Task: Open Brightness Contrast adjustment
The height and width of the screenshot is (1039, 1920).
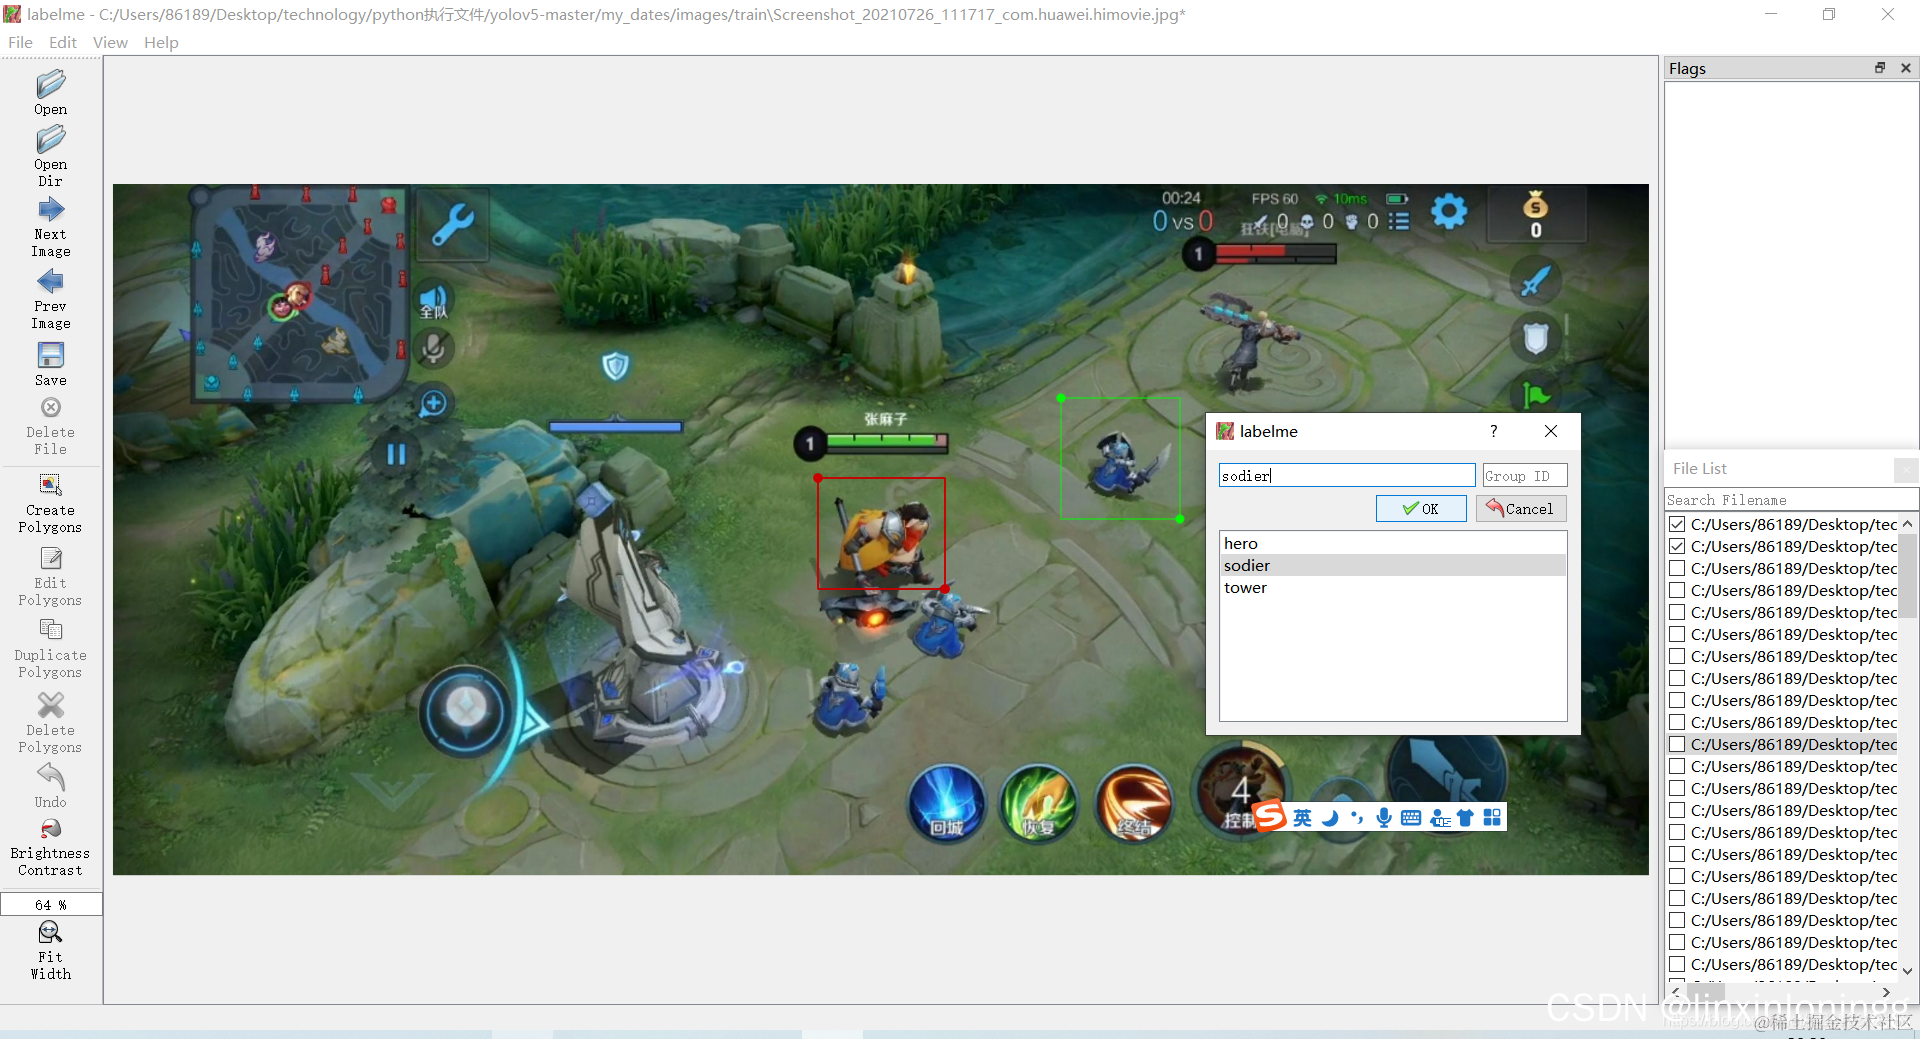Action: pyautogui.click(x=50, y=848)
